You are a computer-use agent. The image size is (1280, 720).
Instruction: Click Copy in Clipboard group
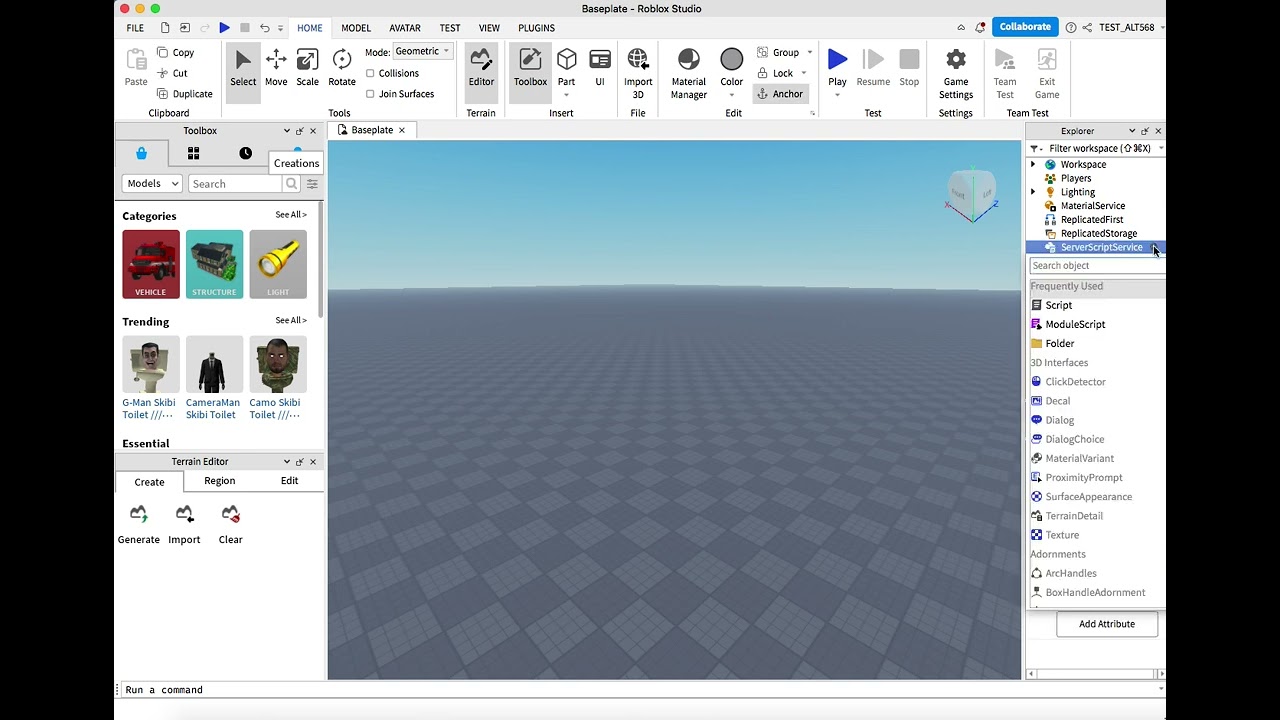click(x=175, y=52)
